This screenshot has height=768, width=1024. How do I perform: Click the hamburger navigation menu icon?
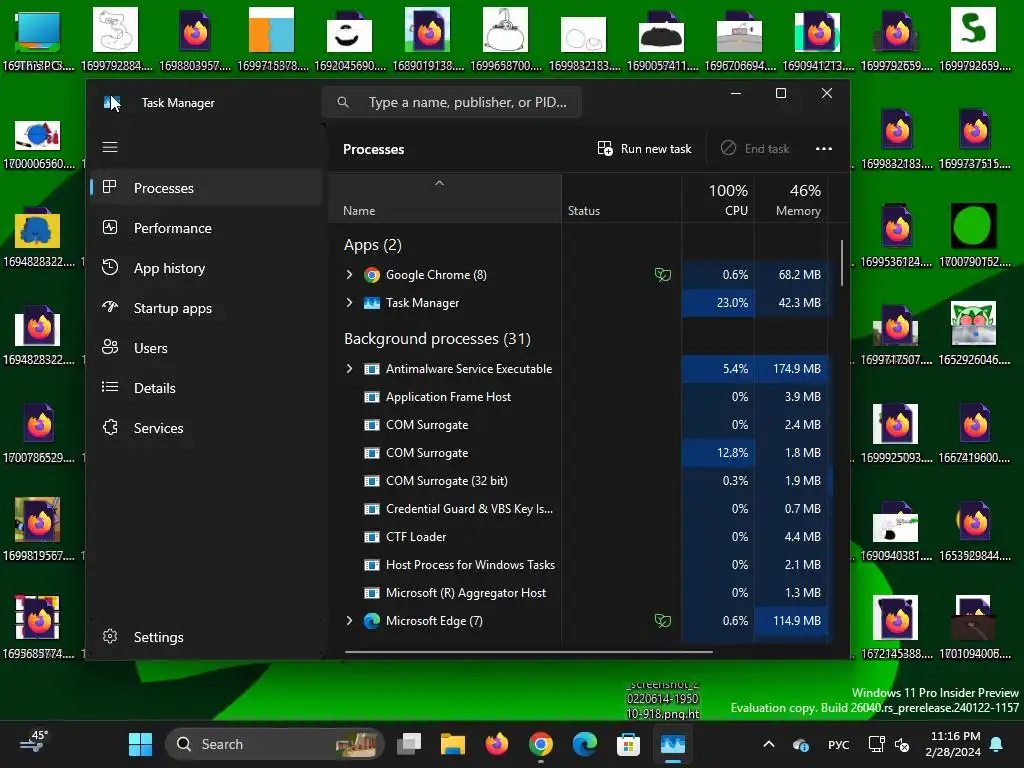(x=110, y=147)
